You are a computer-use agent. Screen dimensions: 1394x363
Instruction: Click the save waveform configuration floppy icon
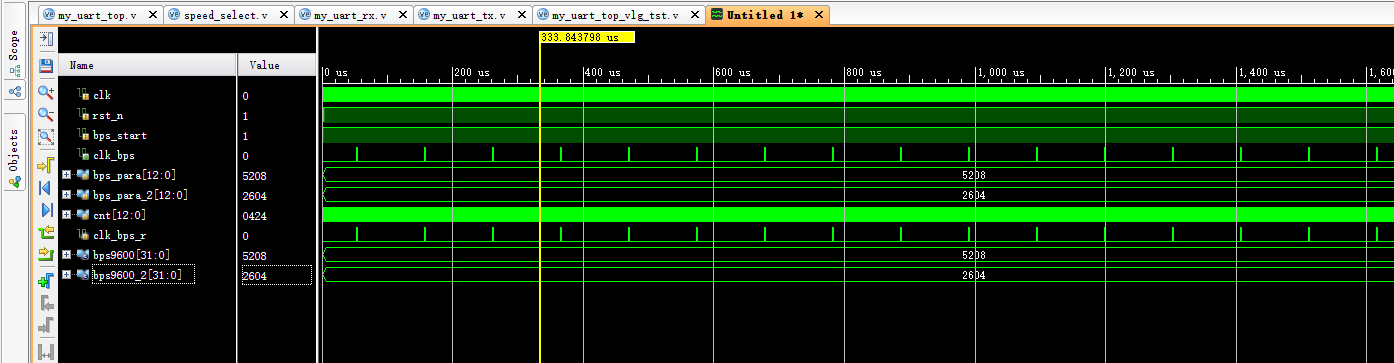(x=45, y=65)
